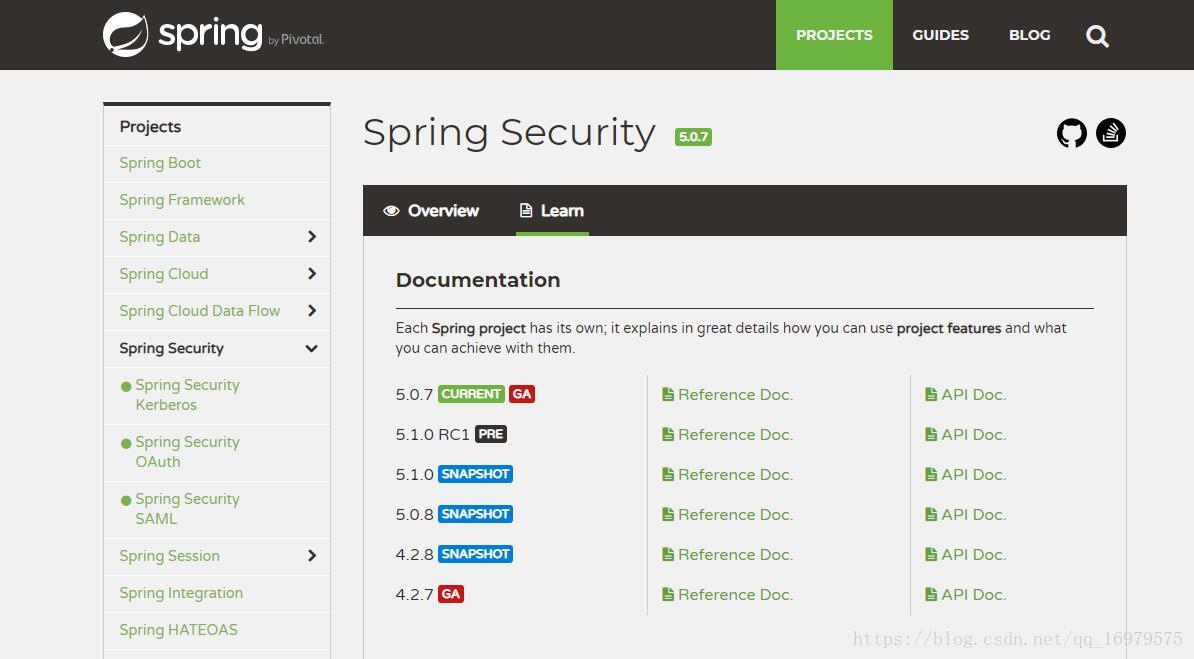Click the 5.0.7 version badge beside title
The height and width of the screenshot is (659, 1194).
(693, 136)
